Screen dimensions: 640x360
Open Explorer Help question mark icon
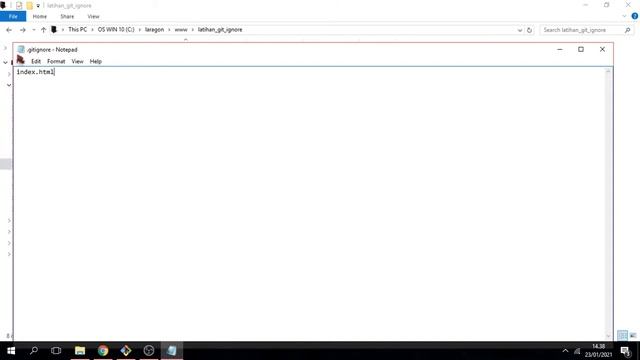pos(634,16)
